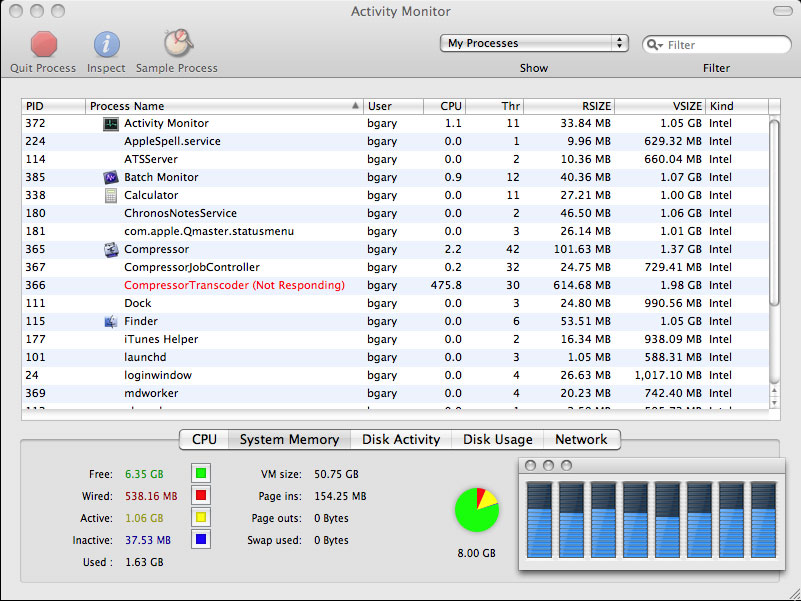Open the My Processes show dropdown
Viewport: 801px width, 601px height.
(534, 43)
